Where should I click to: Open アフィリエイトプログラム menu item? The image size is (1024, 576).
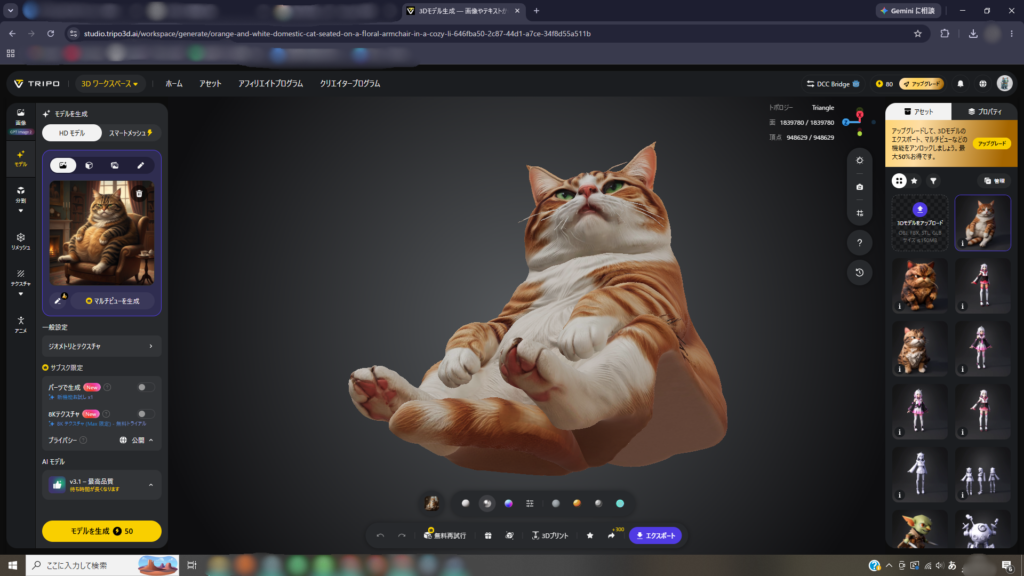(x=270, y=84)
